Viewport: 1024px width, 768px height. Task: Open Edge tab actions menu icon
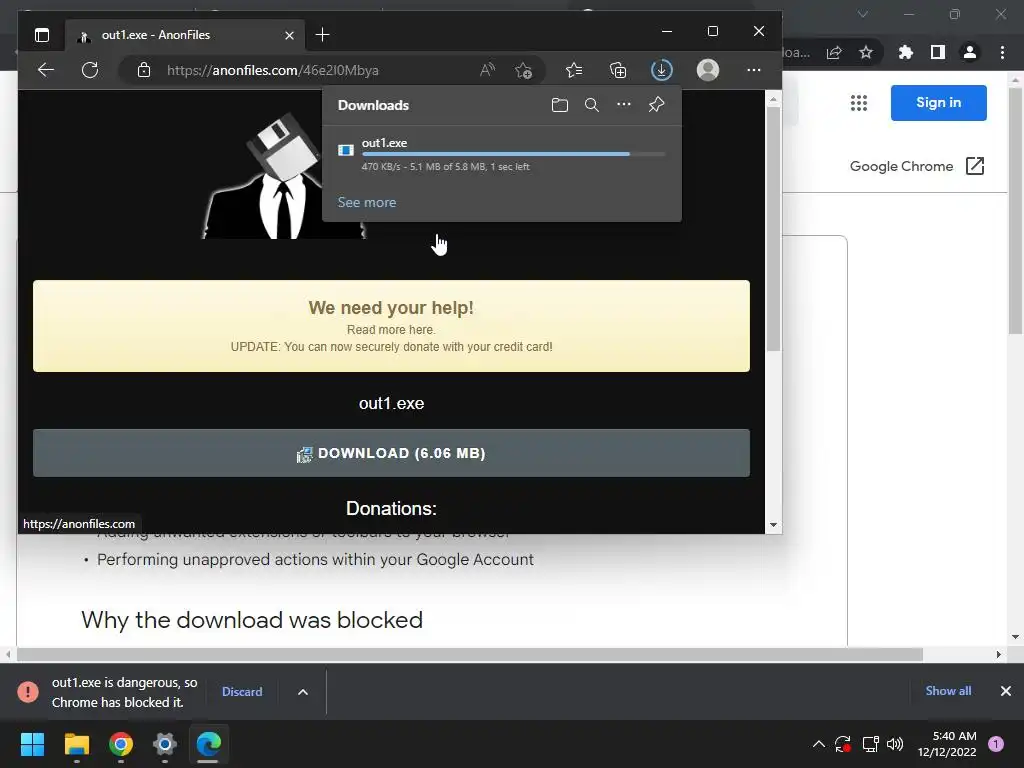coord(42,35)
